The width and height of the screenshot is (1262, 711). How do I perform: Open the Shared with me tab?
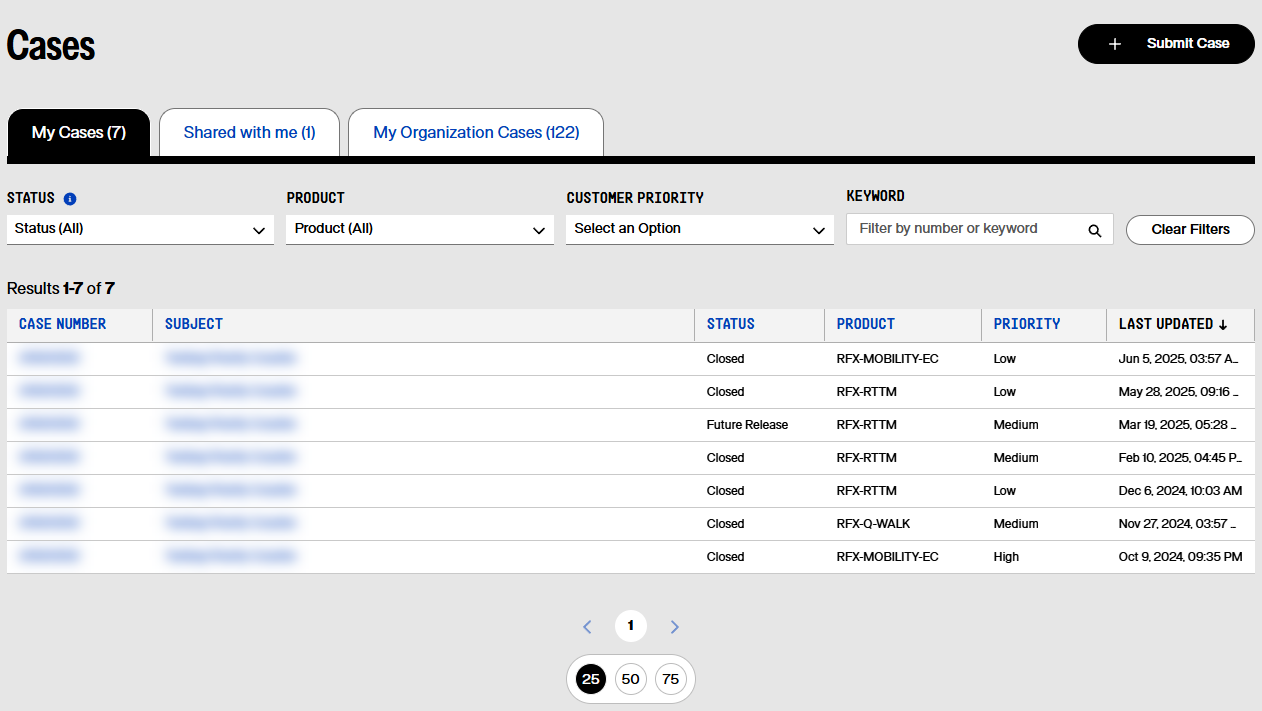point(250,132)
